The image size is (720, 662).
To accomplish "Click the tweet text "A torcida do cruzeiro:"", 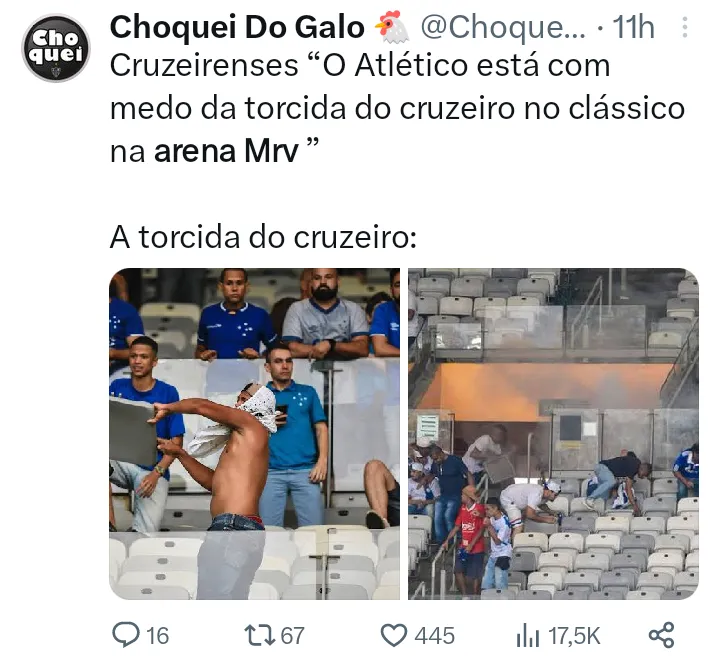I will (263, 237).
